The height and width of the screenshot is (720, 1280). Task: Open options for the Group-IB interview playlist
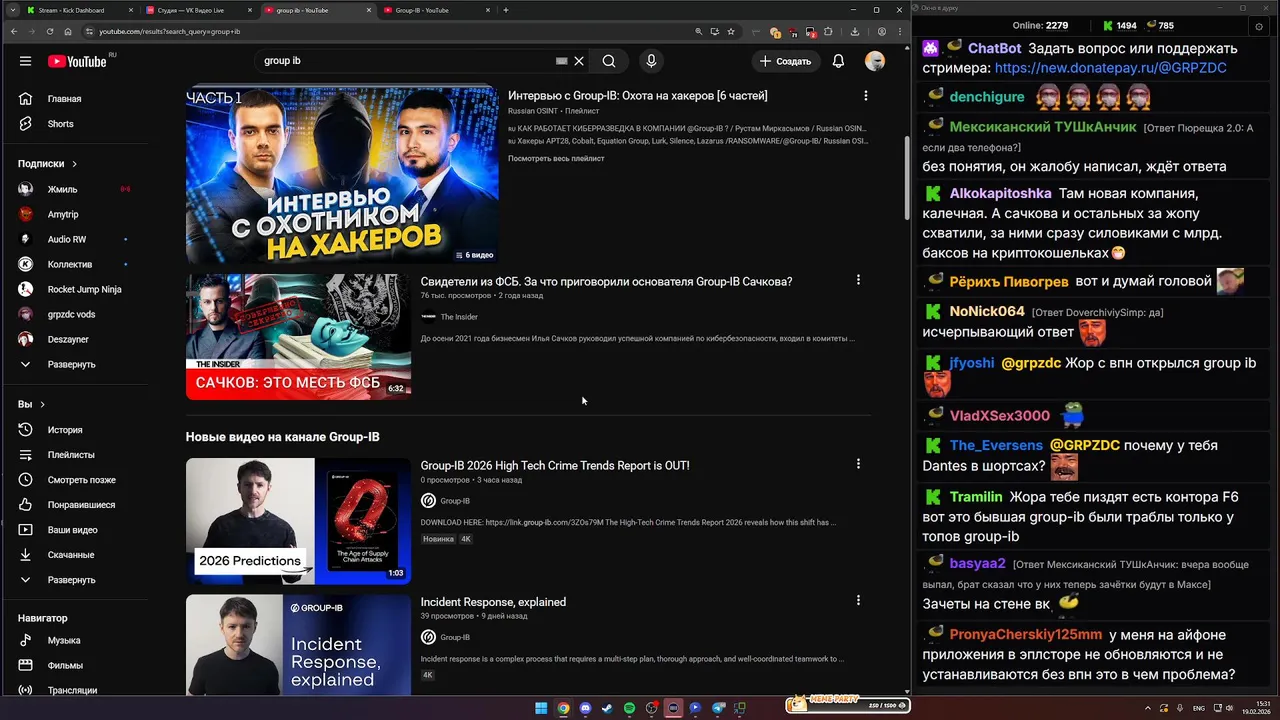point(865,96)
